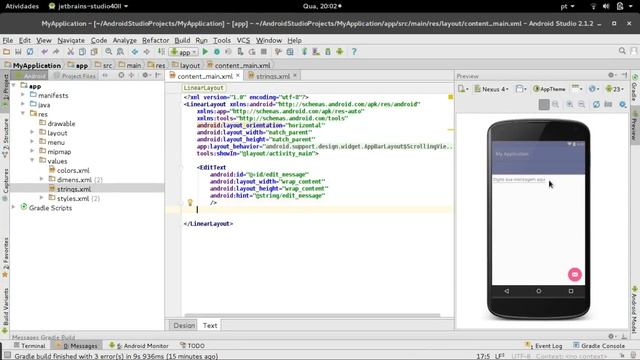Switch to Project Files view

pyautogui.click(x=75, y=76)
